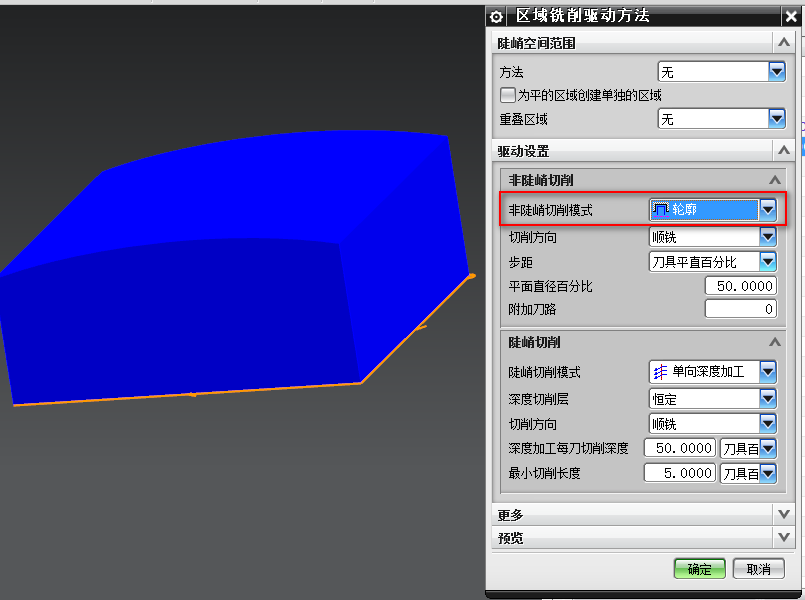Expand the 更多 section
This screenshot has height=600, width=805.
pyautogui.click(x=783, y=514)
